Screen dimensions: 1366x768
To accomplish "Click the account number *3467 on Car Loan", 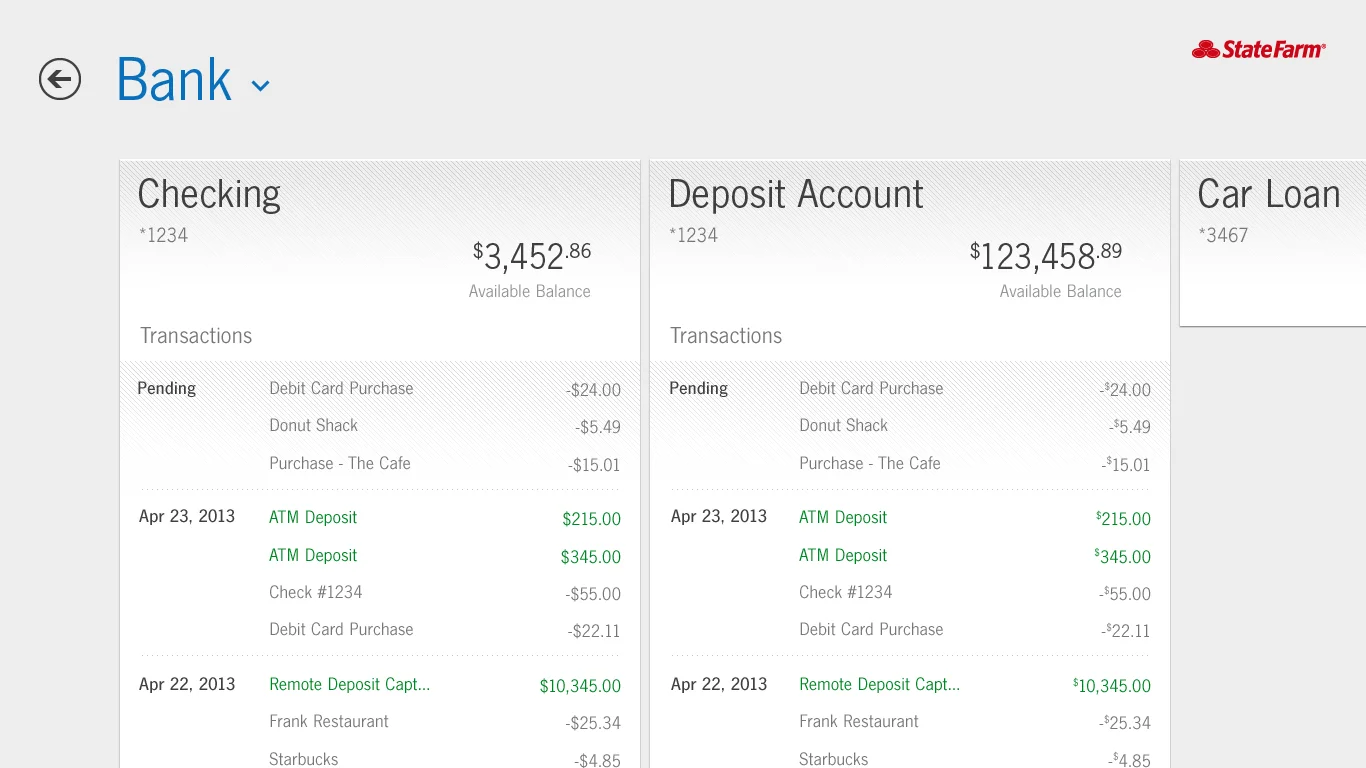I will (x=1224, y=235).
